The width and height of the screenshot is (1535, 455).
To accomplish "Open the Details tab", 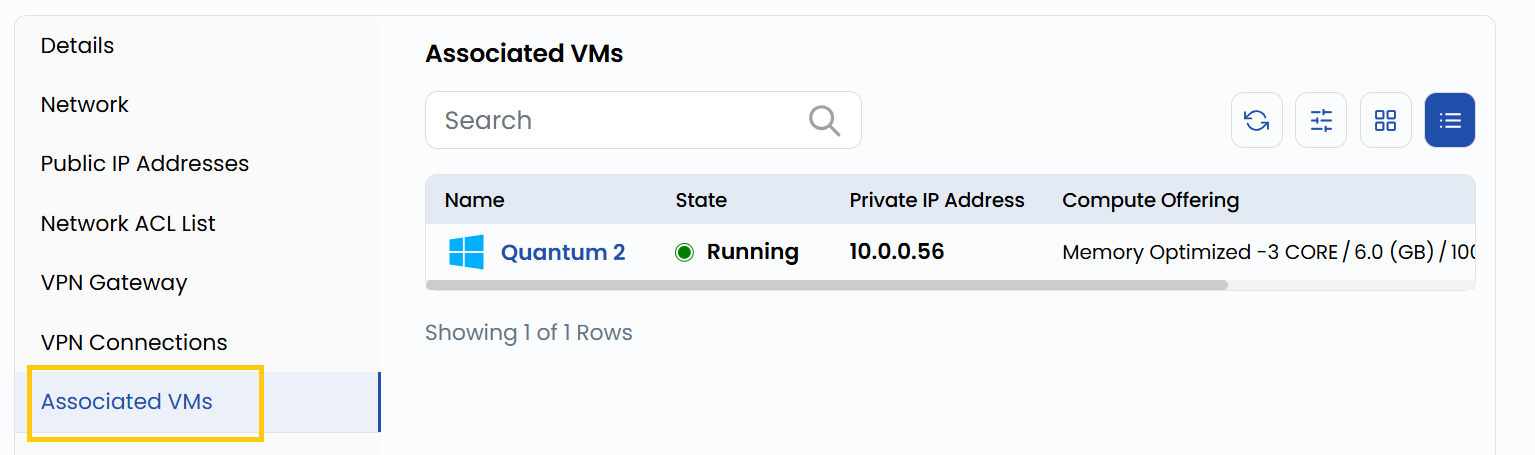I will (77, 46).
